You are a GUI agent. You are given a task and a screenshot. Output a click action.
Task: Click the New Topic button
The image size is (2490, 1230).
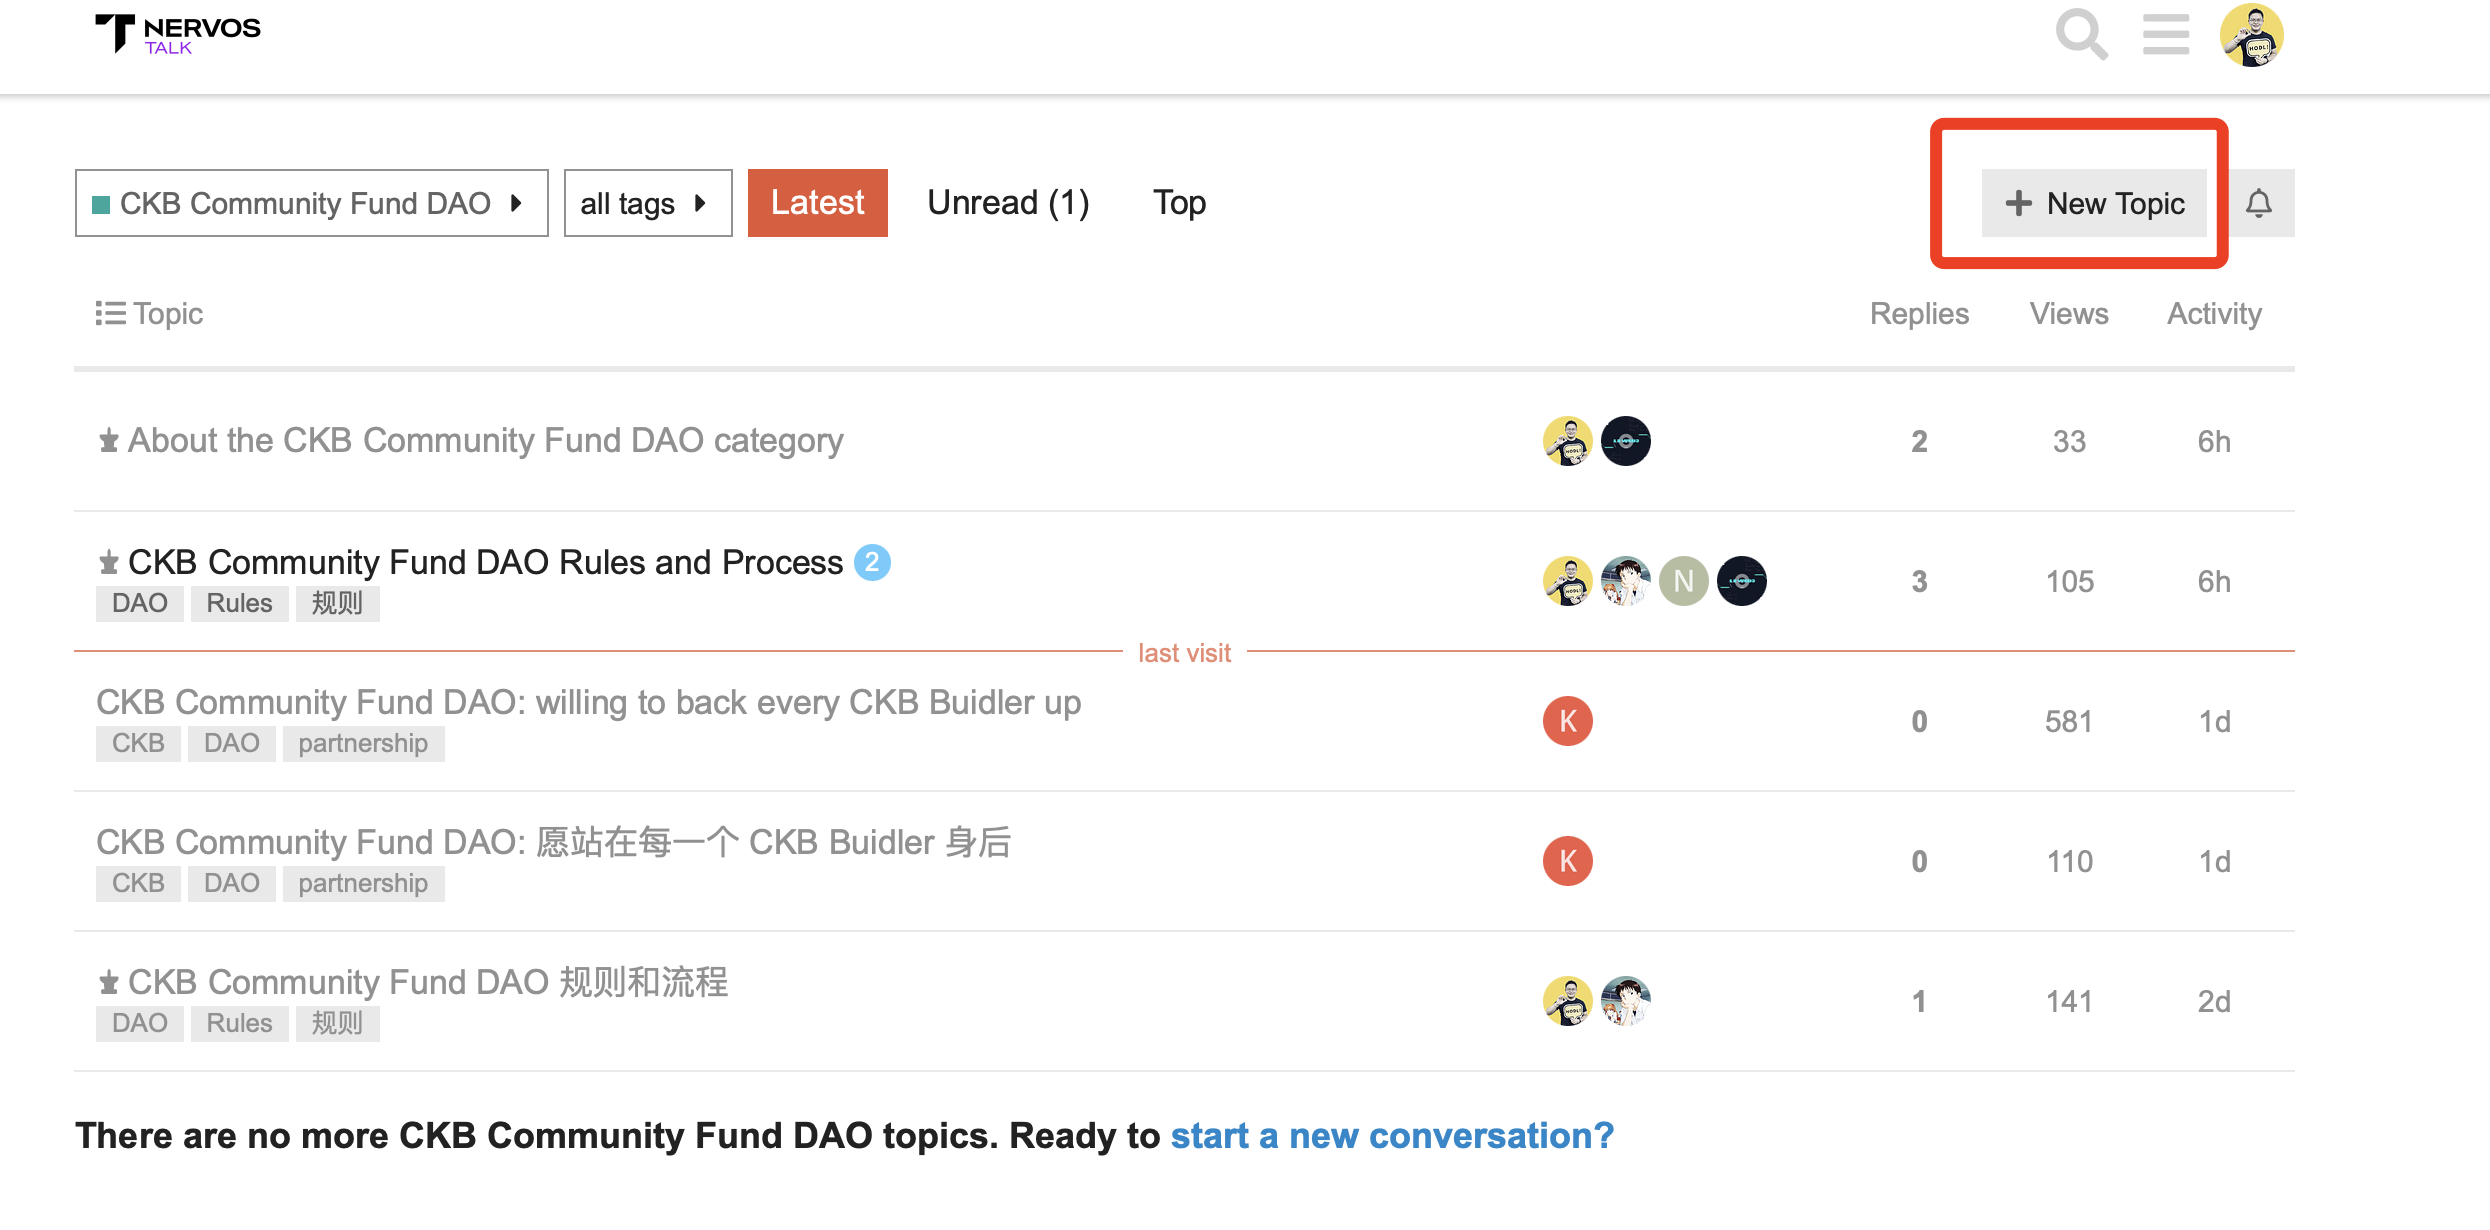click(2094, 203)
